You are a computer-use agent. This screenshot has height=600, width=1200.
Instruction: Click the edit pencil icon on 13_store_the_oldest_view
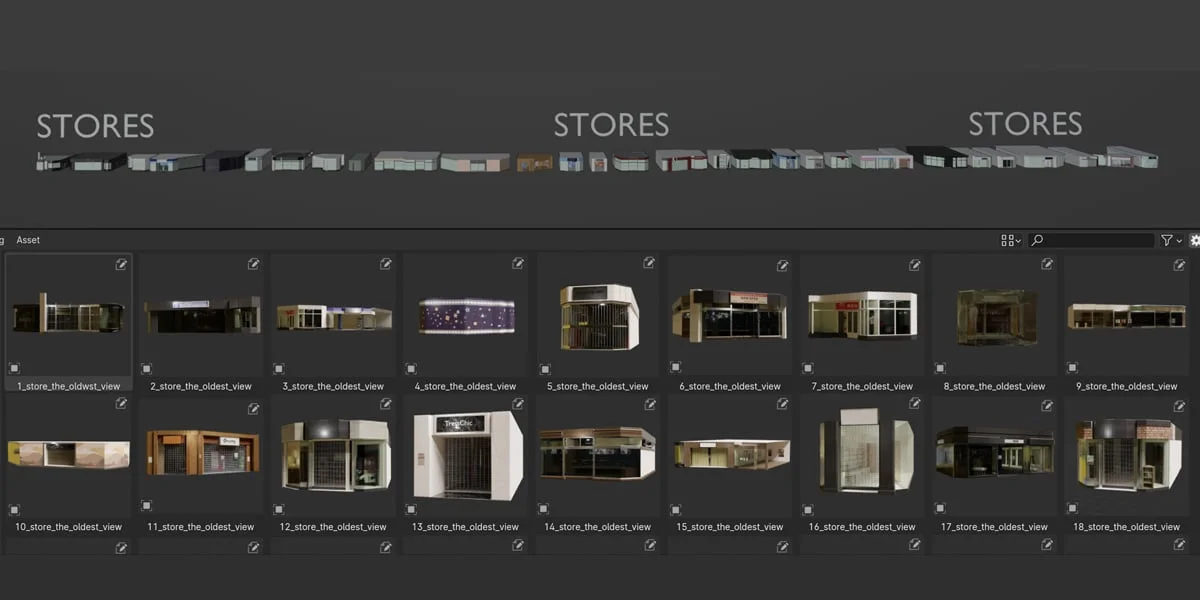click(x=519, y=404)
